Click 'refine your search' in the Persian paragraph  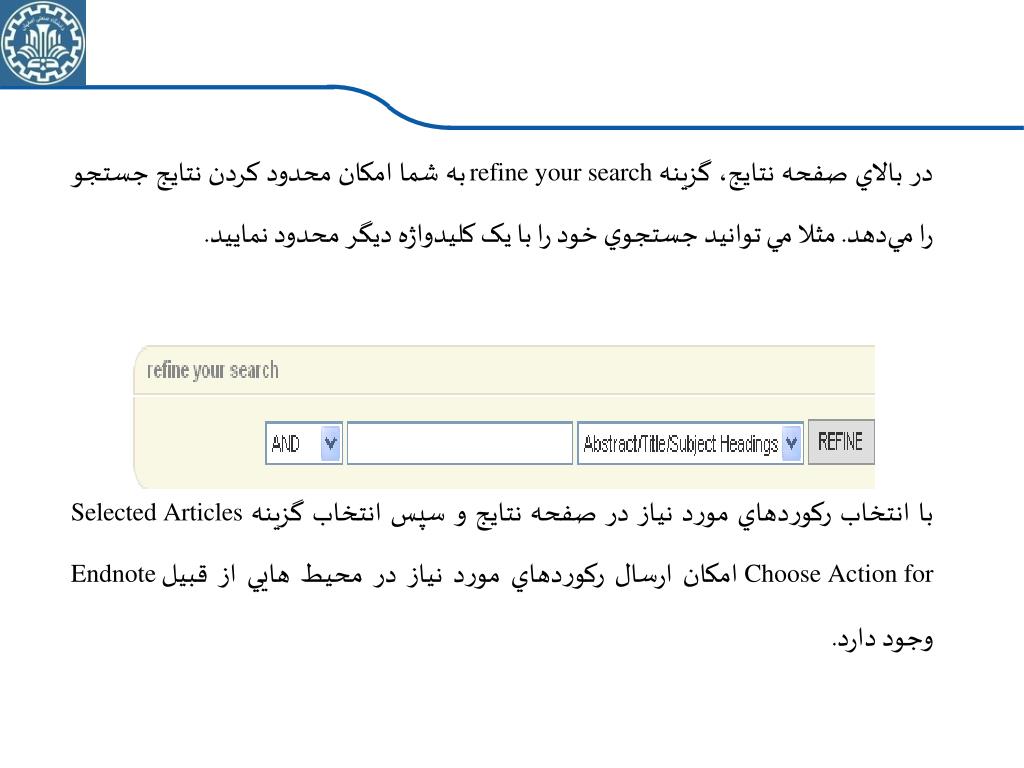pos(560,173)
